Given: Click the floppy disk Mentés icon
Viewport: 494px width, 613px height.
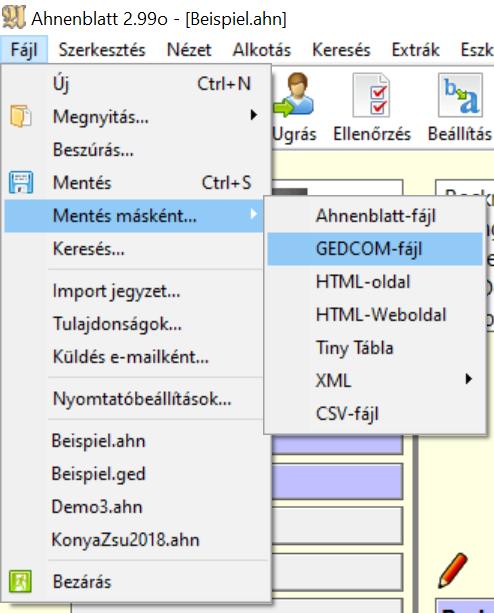Looking at the screenshot, I should [x=21, y=182].
